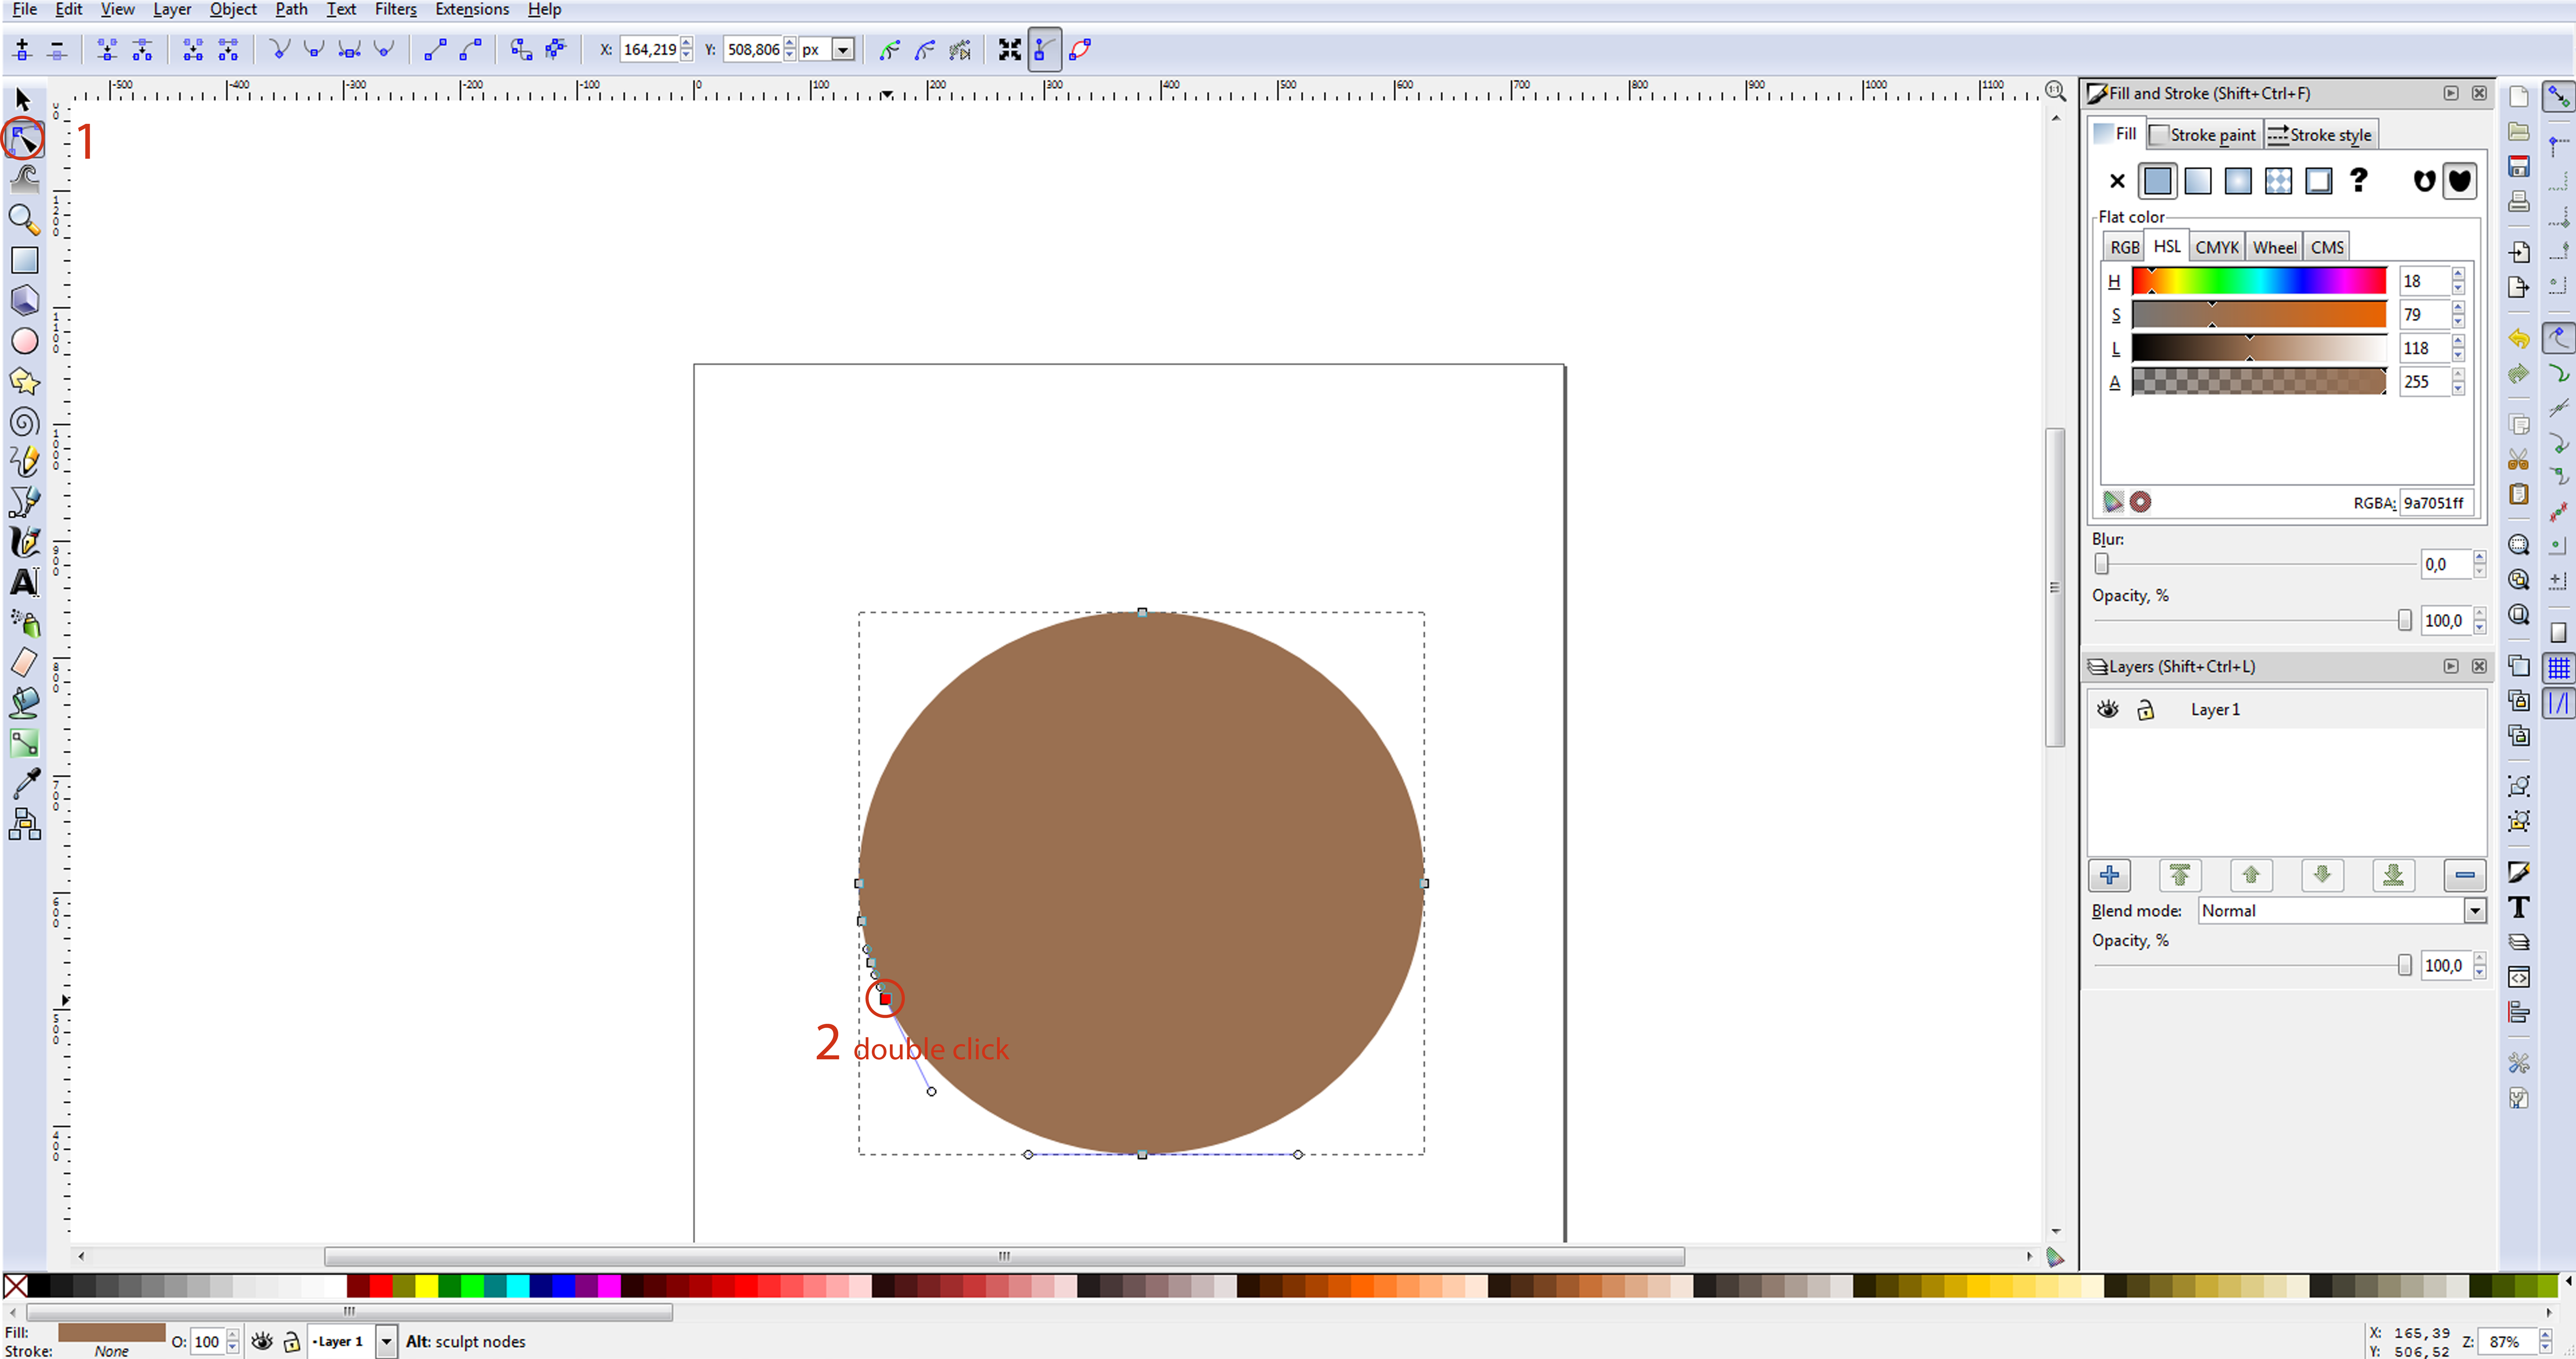This screenshot has height=1359, width=2576.
Task: Delete the current layer with minus button
Action: 2465,875
